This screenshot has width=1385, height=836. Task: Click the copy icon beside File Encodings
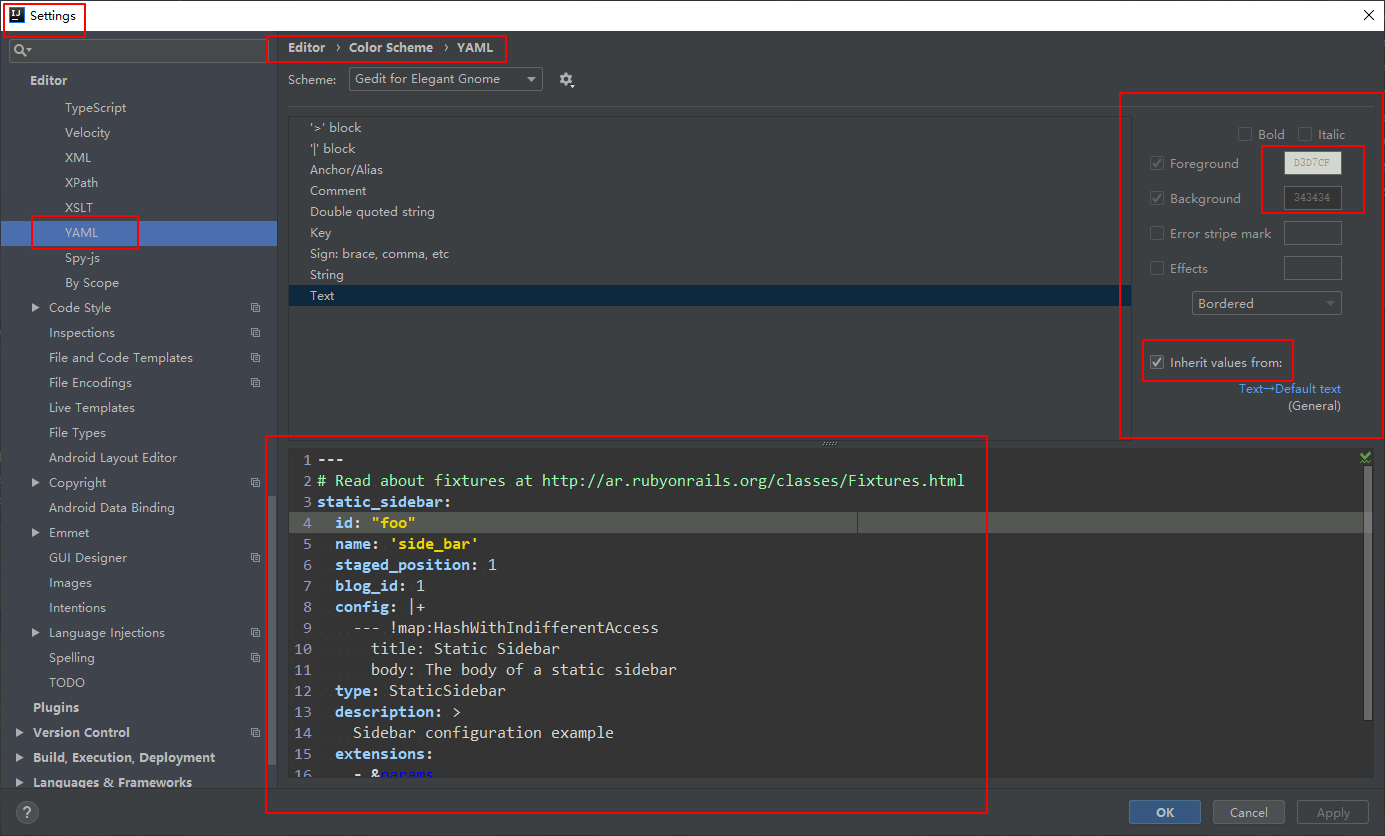[x=256, y=383]
